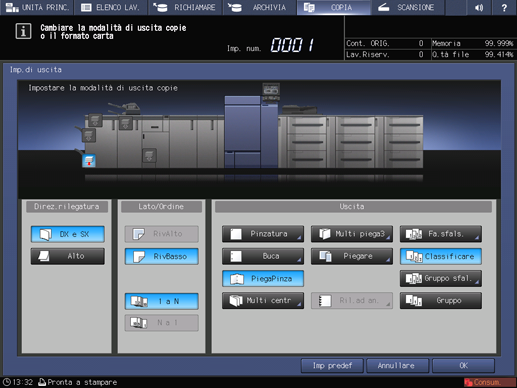Select 1 a N output order

(162, 301)
